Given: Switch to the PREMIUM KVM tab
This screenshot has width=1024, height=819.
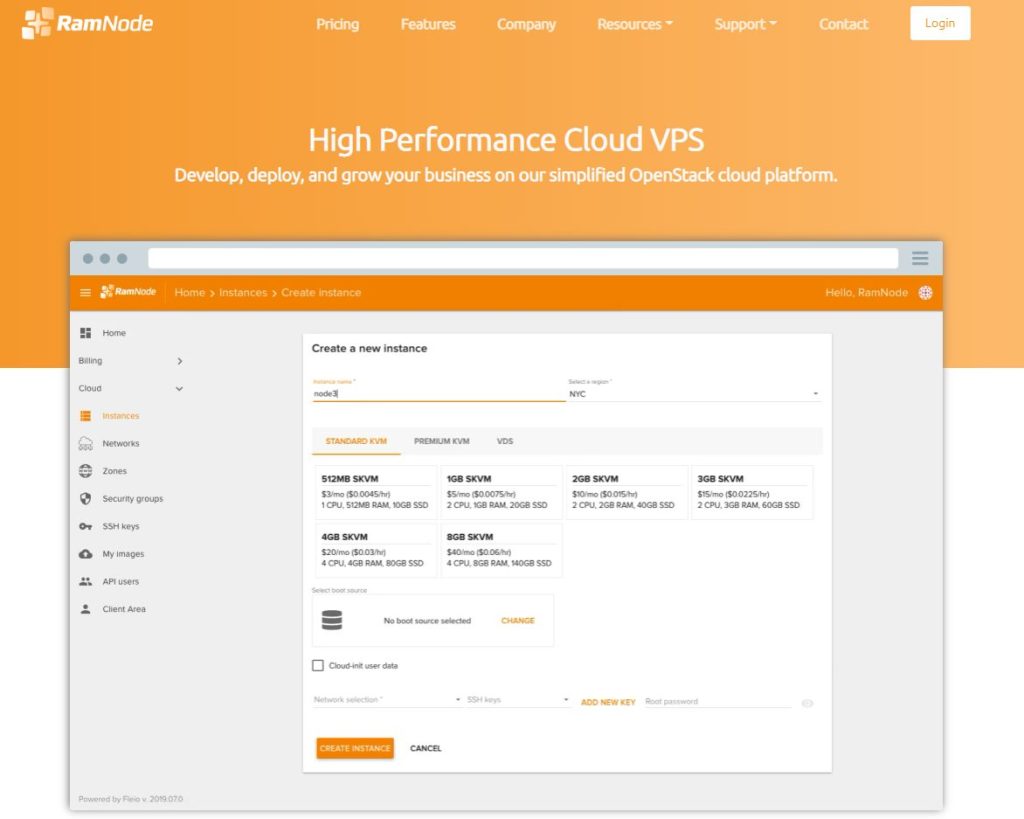Looking at the screenshot, I should point(440,440).
